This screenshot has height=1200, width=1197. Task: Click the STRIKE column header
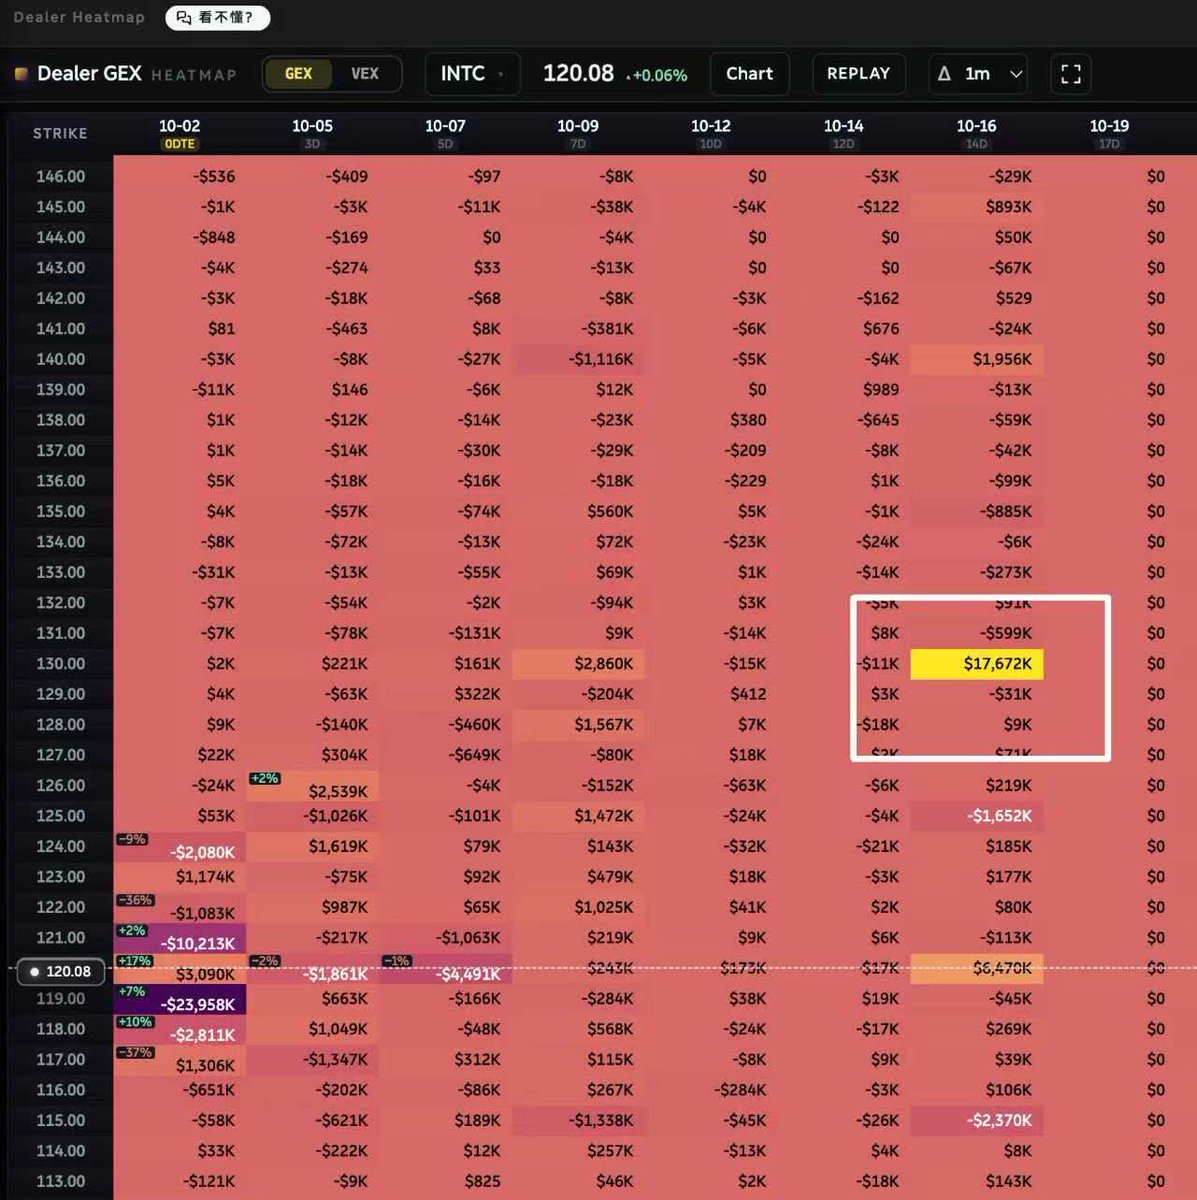pyautogui.click(x=60, y=133)
